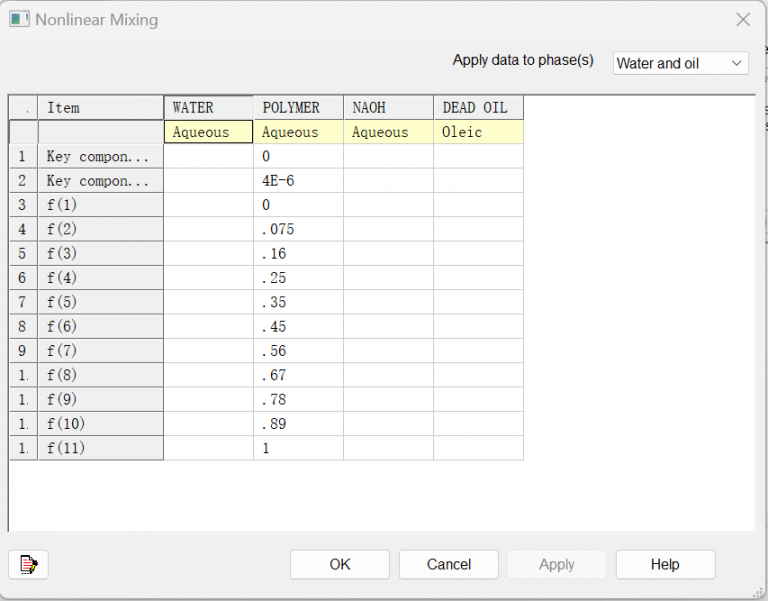Select the POLYMER column header
Viewport: 768px width, 601px height.
[x=298, y=107]
